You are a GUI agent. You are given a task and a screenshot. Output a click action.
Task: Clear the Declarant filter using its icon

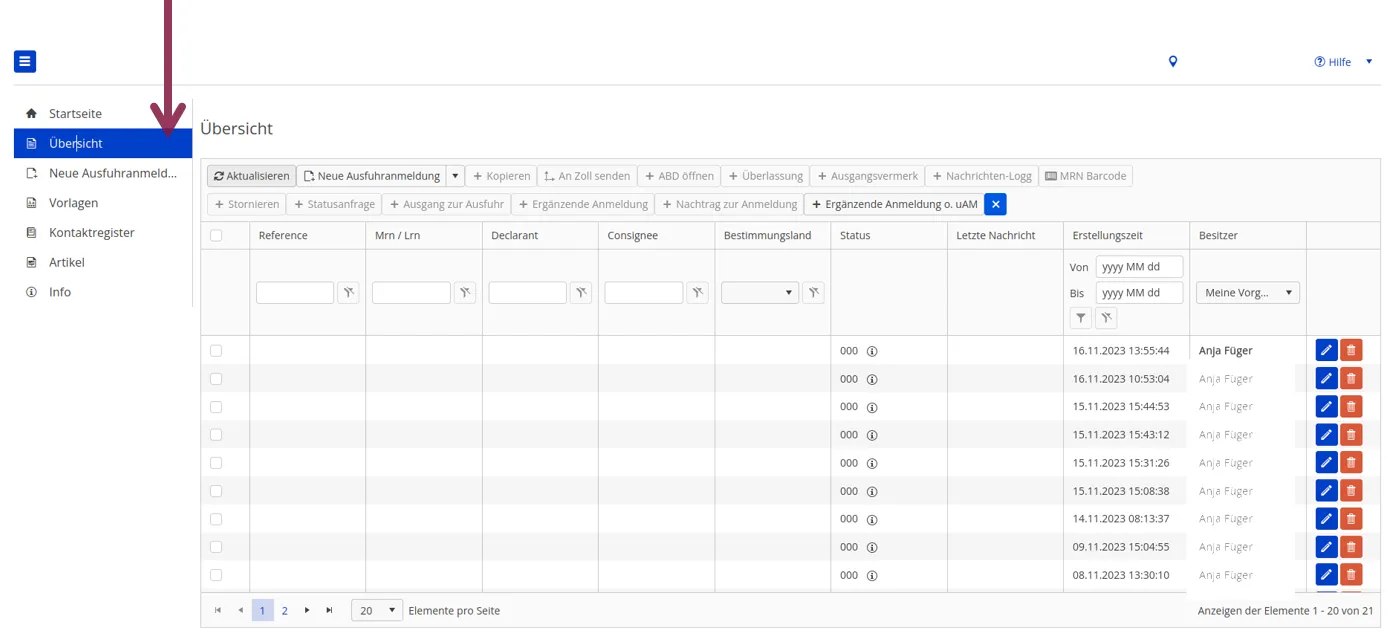coord(580,293)
